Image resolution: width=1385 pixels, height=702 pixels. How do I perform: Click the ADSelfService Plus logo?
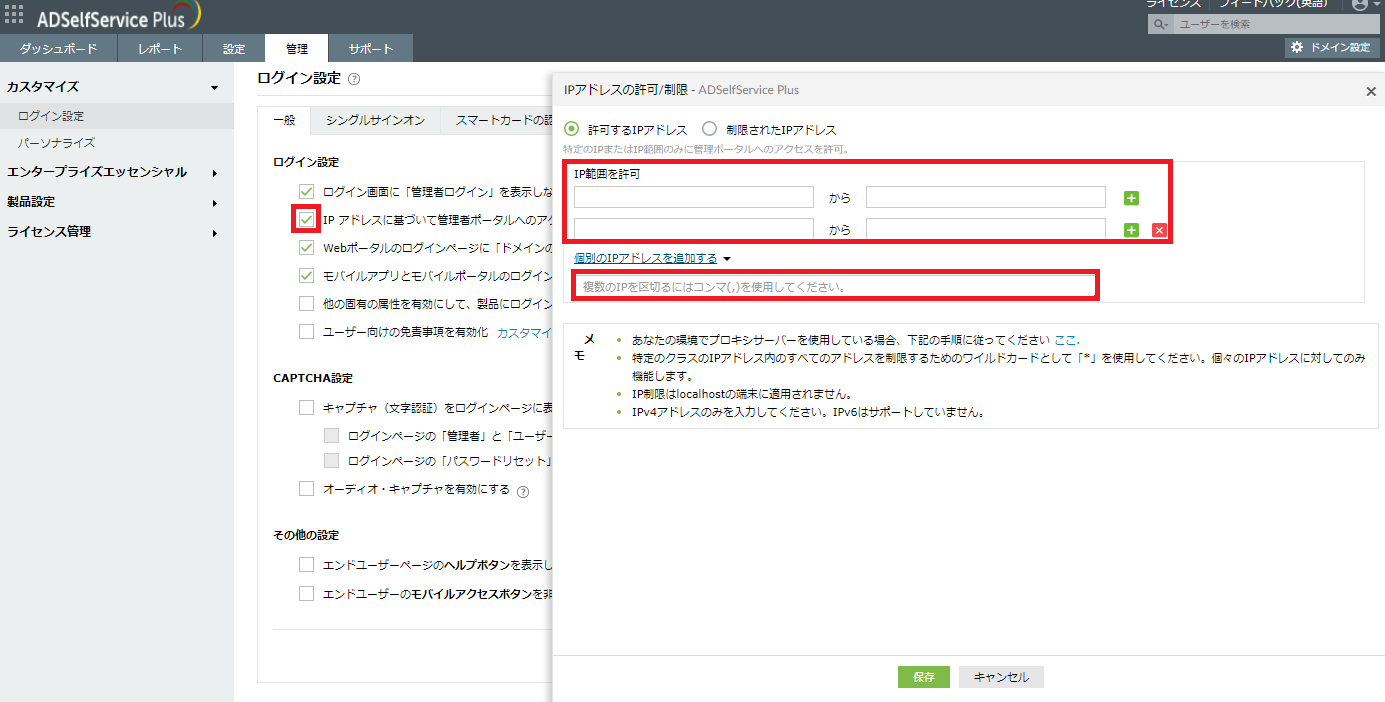click(118, 15)
